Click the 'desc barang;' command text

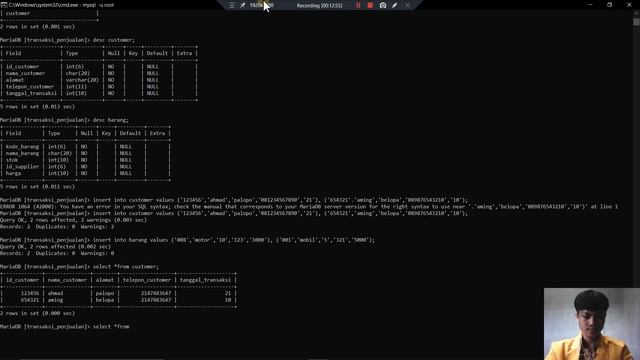[111, 120]
